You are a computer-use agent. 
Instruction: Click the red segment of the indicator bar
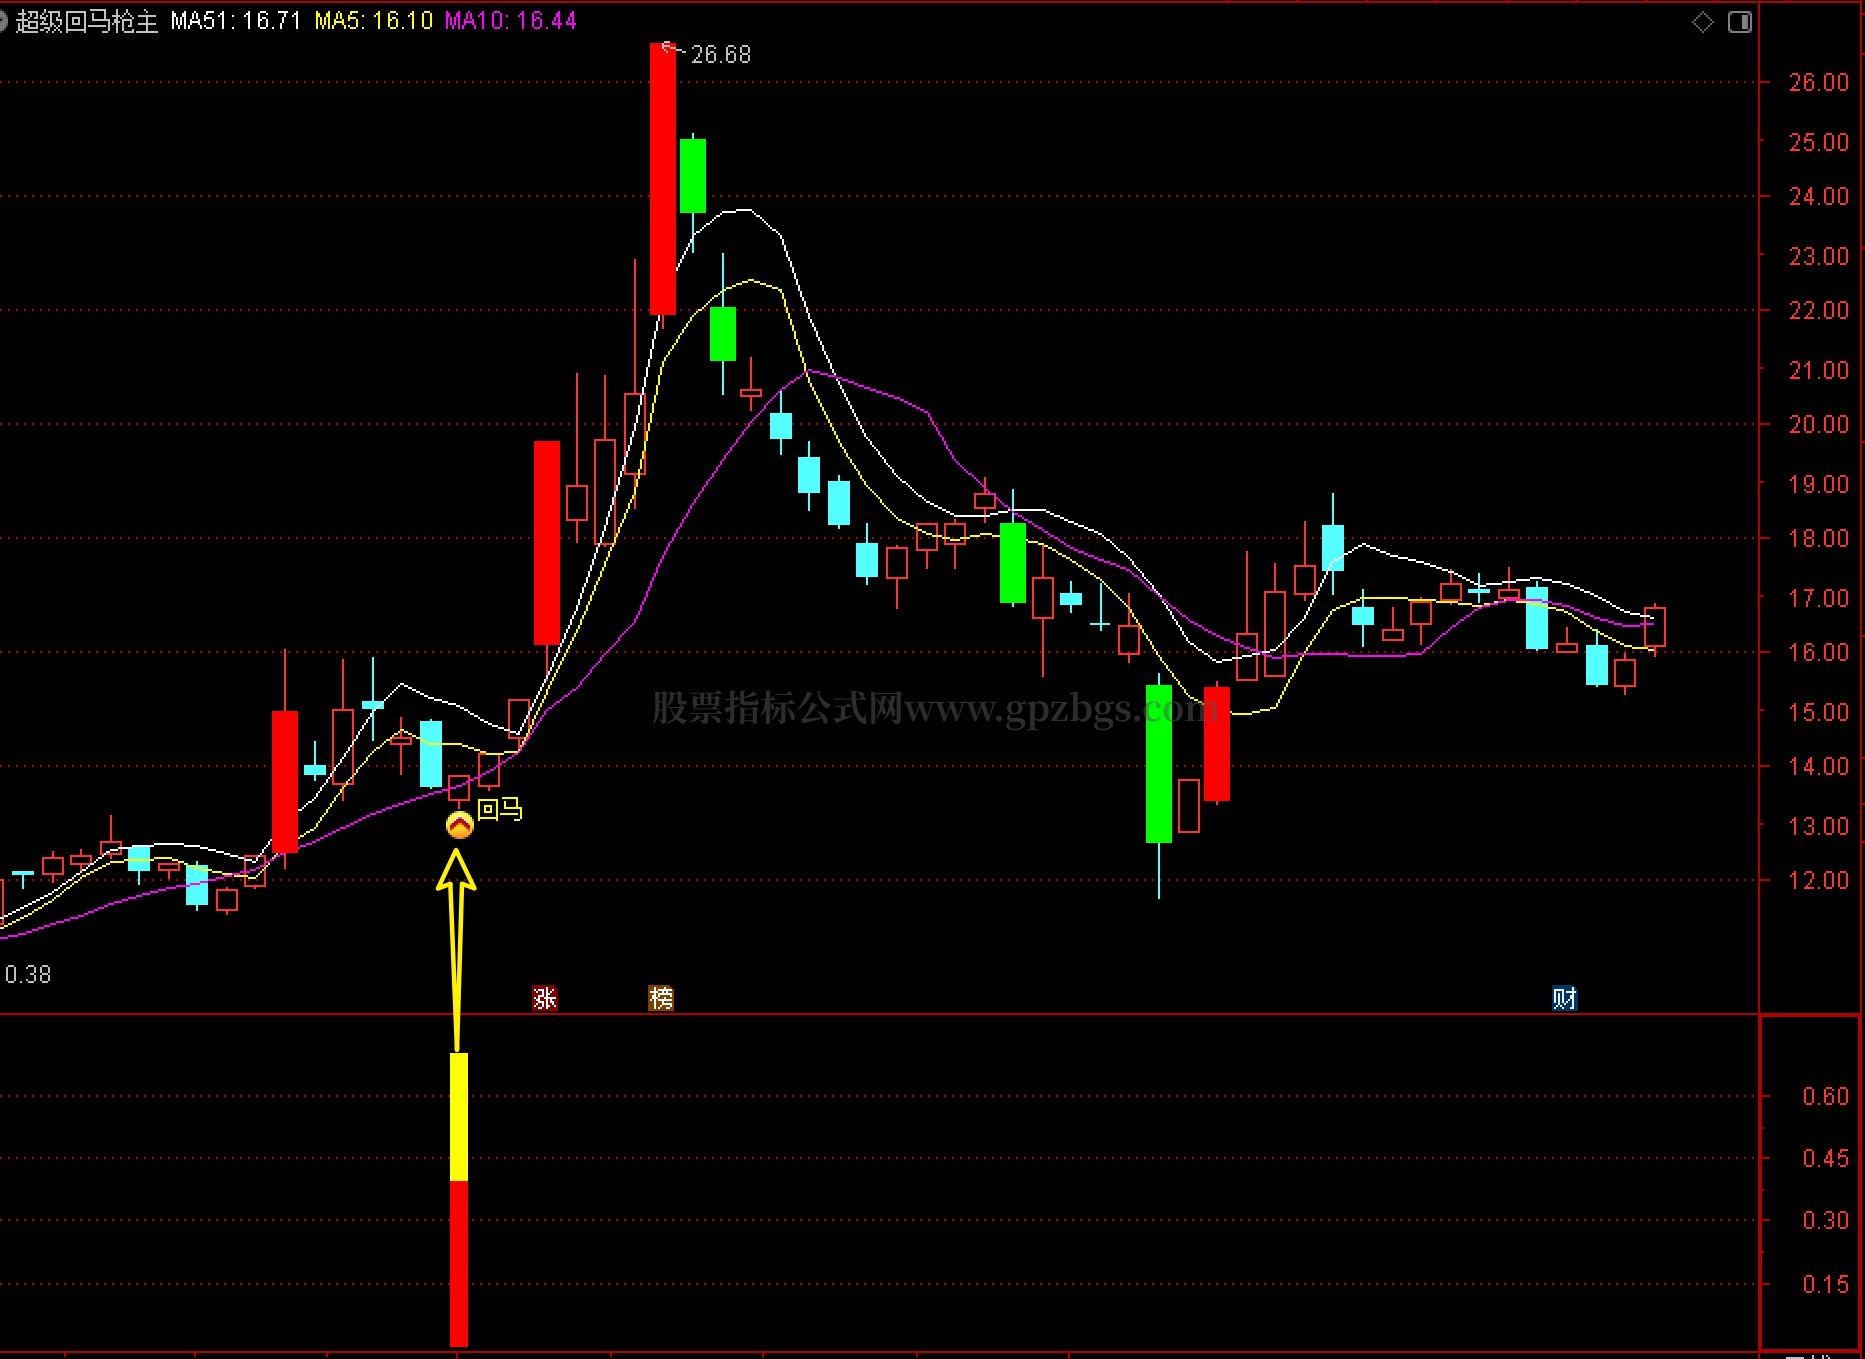459,1264
